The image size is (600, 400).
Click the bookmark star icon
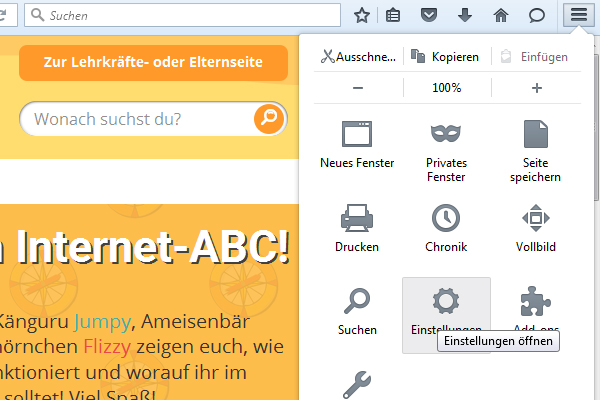point(362,15)
